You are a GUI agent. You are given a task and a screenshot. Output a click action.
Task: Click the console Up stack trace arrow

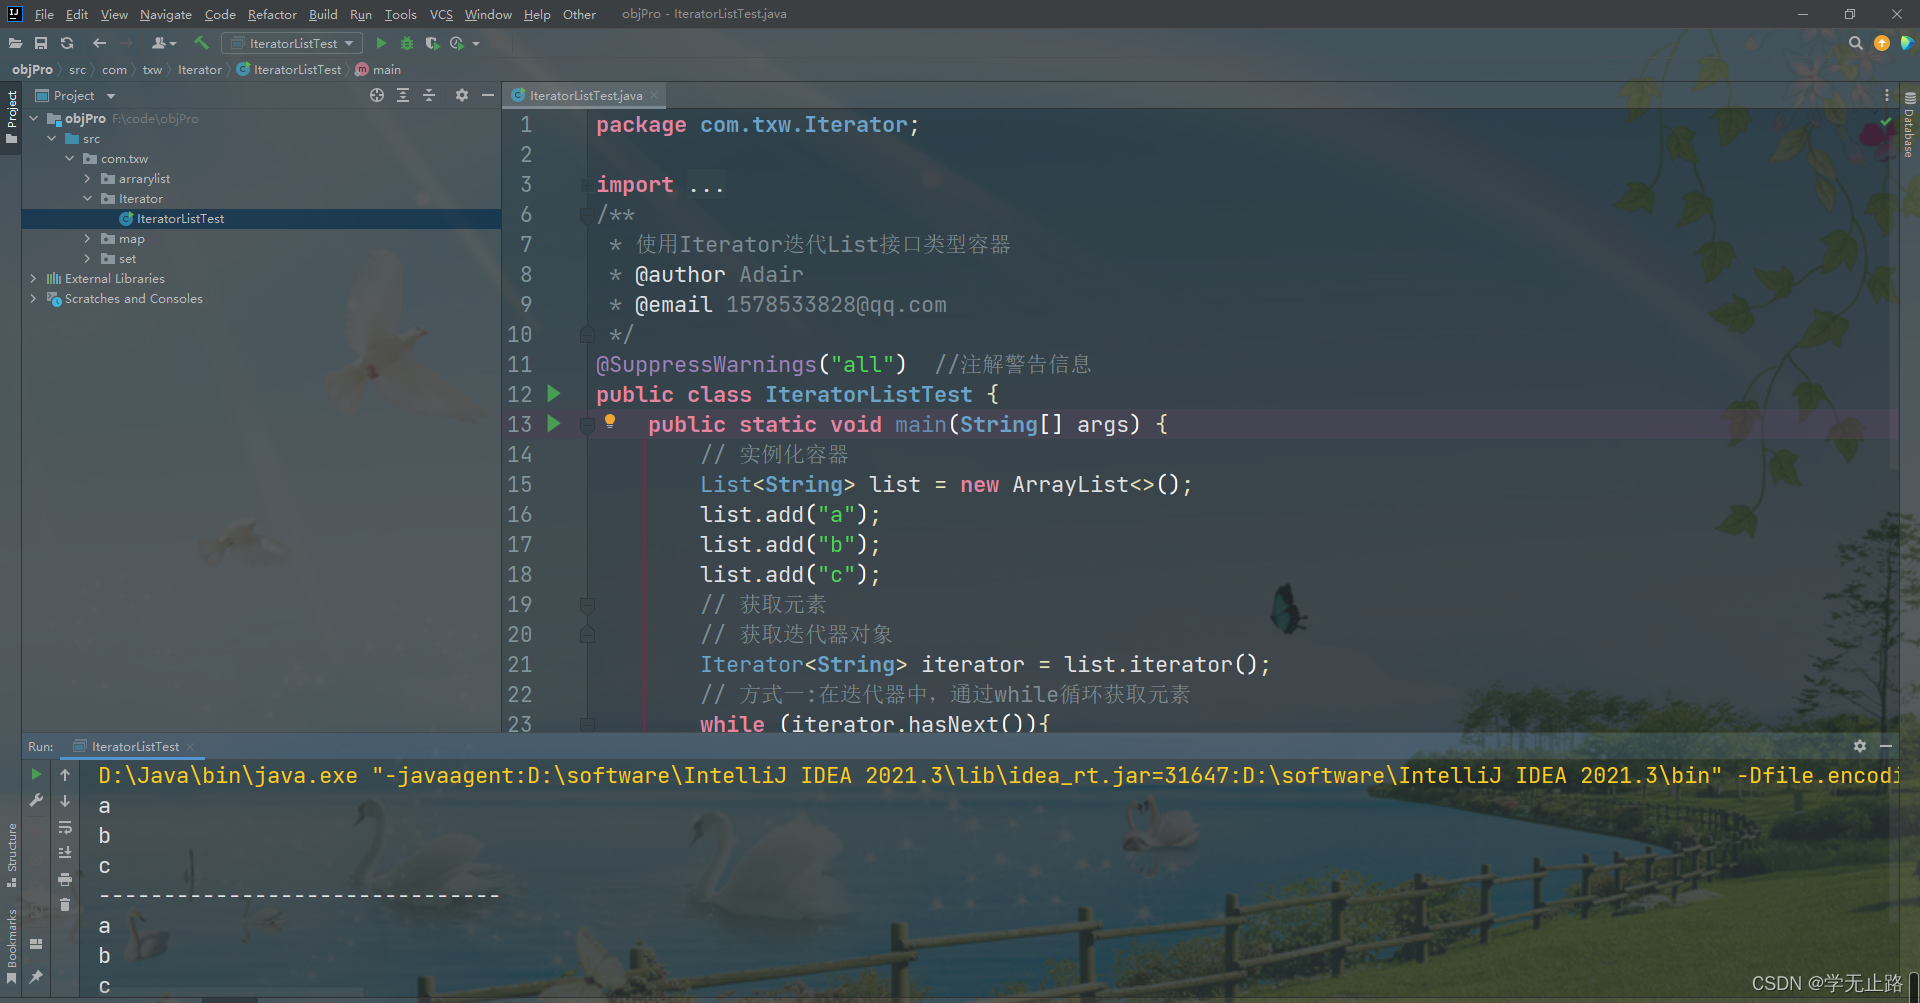pos(65,775)
